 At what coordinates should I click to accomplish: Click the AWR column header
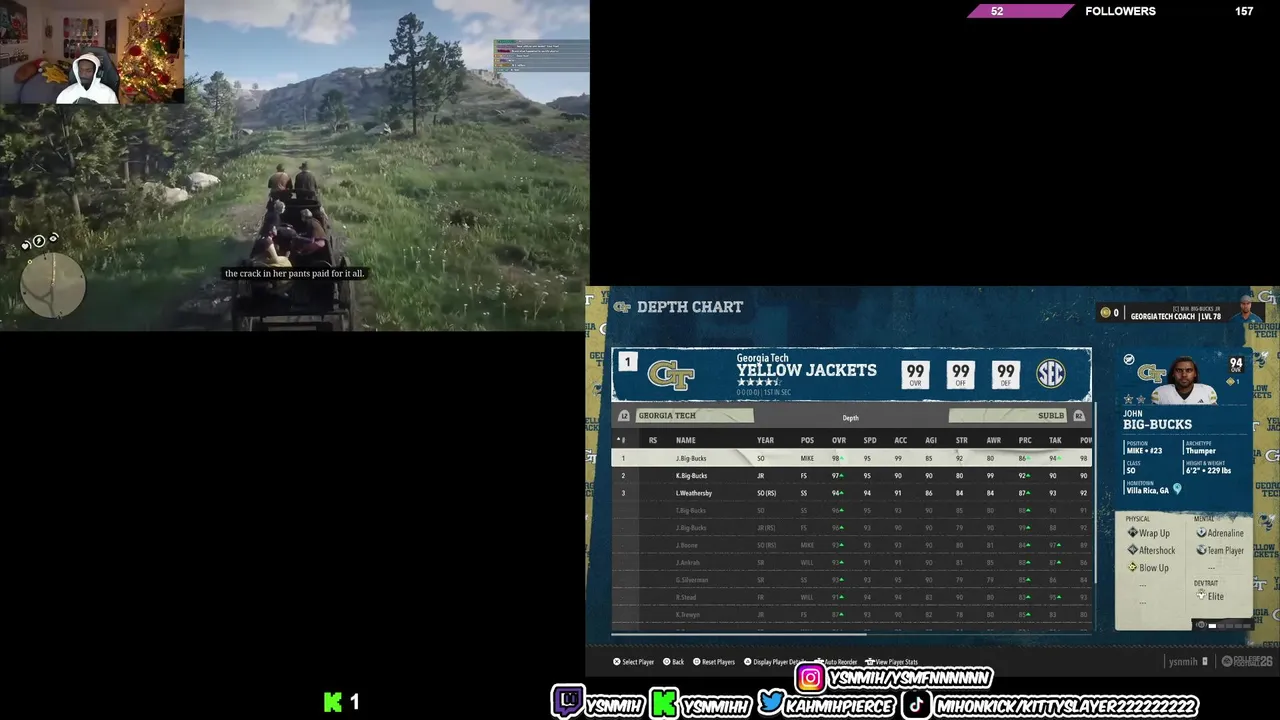coord(993,440)
